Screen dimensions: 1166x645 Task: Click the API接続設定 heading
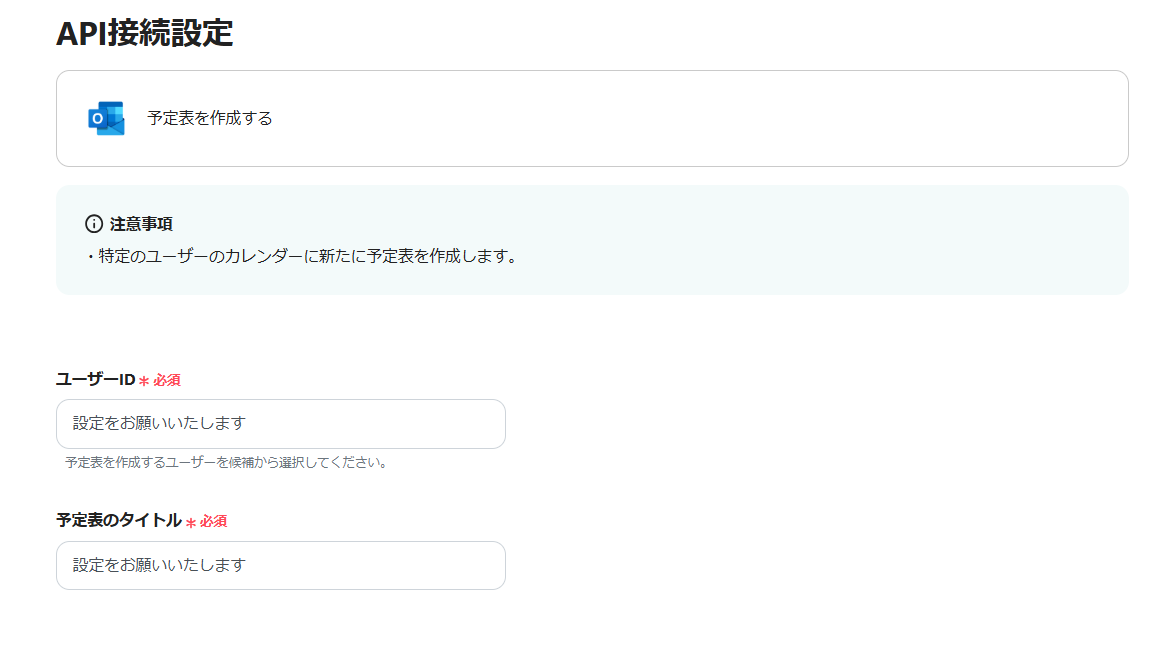(145, 33)
